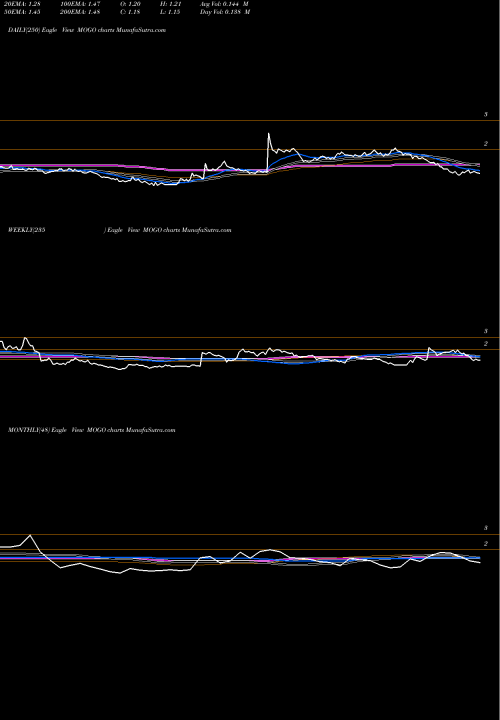Click the open price O: 1.20
This screenshot has width=500, height=720.
pos(130,4)
